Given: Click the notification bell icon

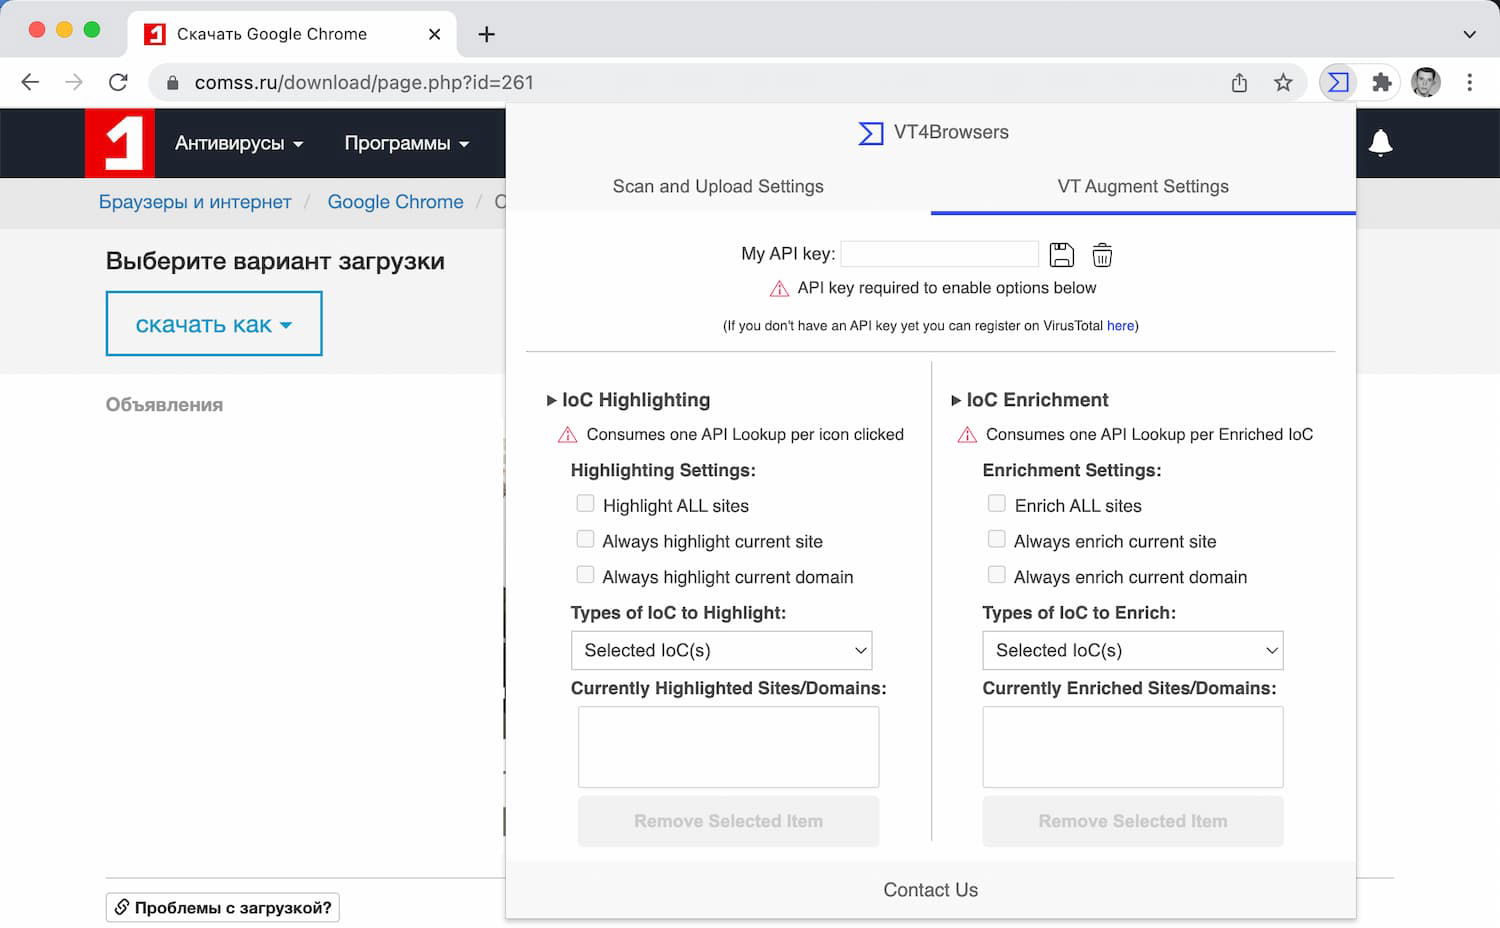Looking at the screenshot, I should click(1380, 143).
